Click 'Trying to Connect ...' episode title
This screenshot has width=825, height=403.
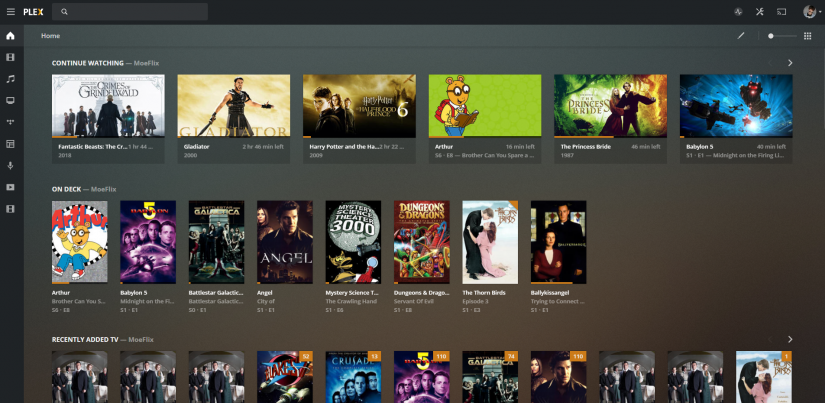coord(558,301)
